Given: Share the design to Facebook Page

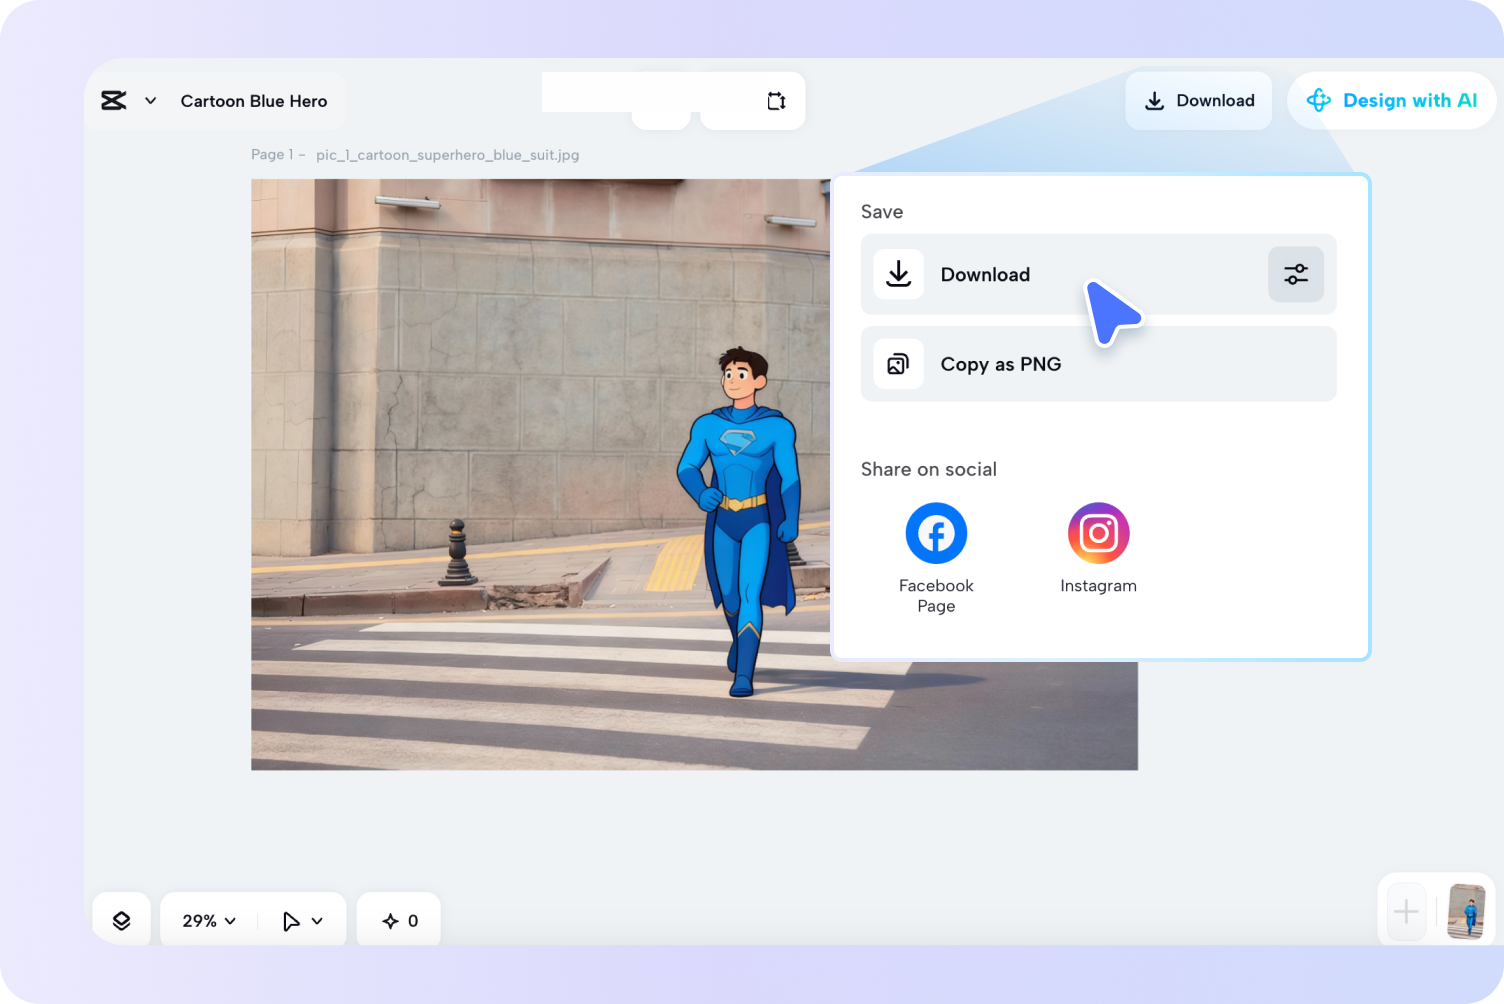Looking at the screenshot, I should coord(935,533).
